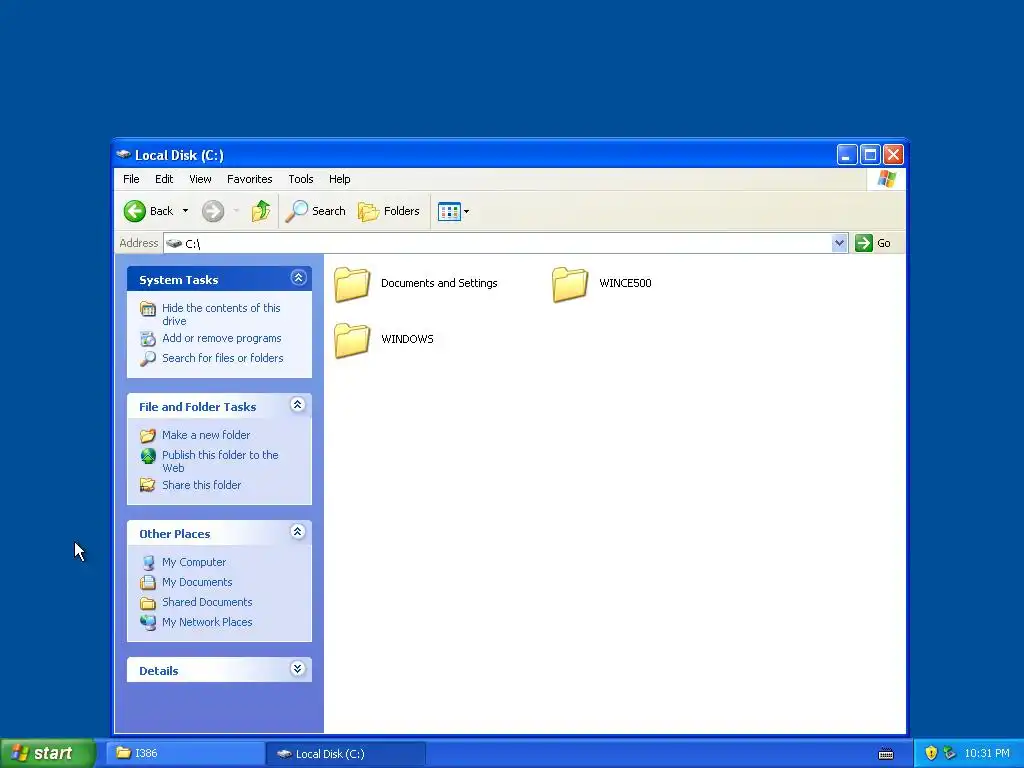This screenshot has width=1024, height=768.
Task: Toggle the Folders pane button
Action: (389, 211)
